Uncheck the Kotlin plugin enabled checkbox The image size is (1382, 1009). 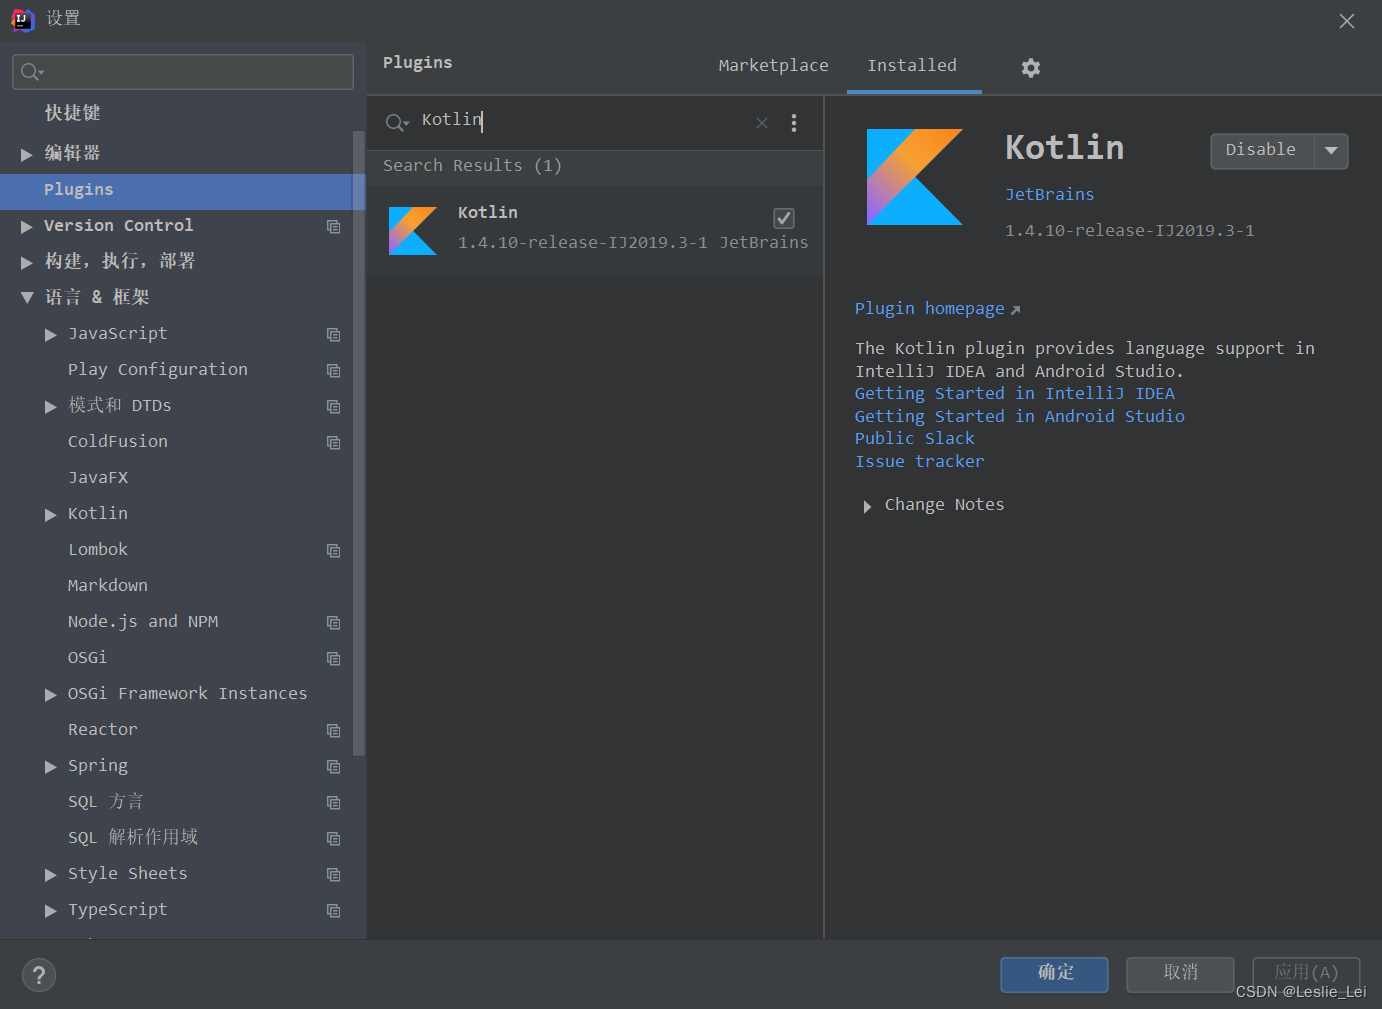tap(784, 218)
